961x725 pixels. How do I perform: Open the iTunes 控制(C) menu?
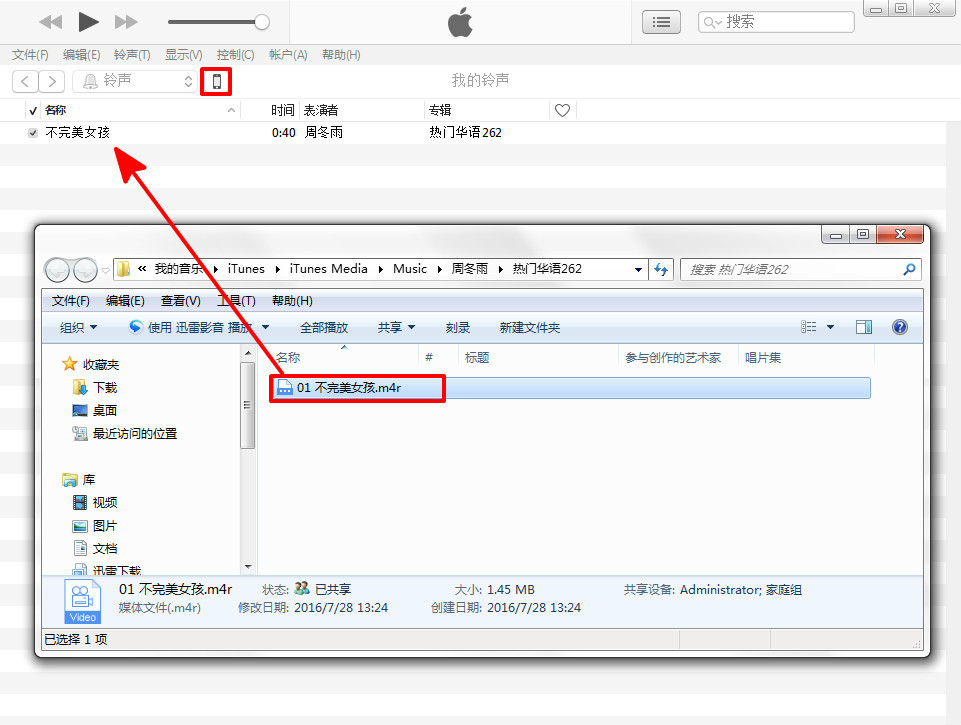click(235, 55)
